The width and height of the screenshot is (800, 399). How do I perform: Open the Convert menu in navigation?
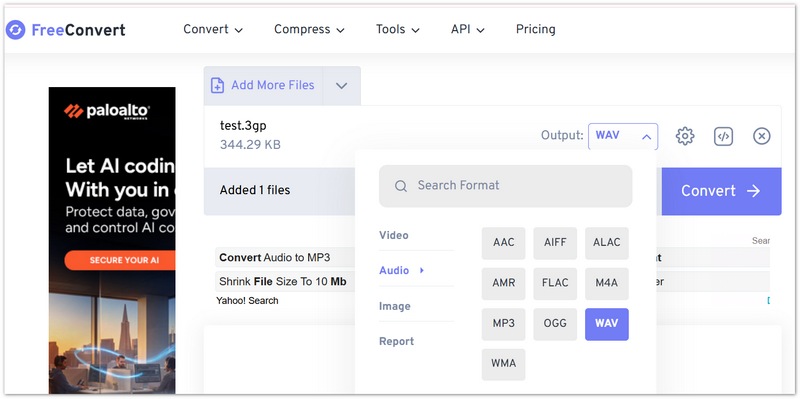(213, 29)
